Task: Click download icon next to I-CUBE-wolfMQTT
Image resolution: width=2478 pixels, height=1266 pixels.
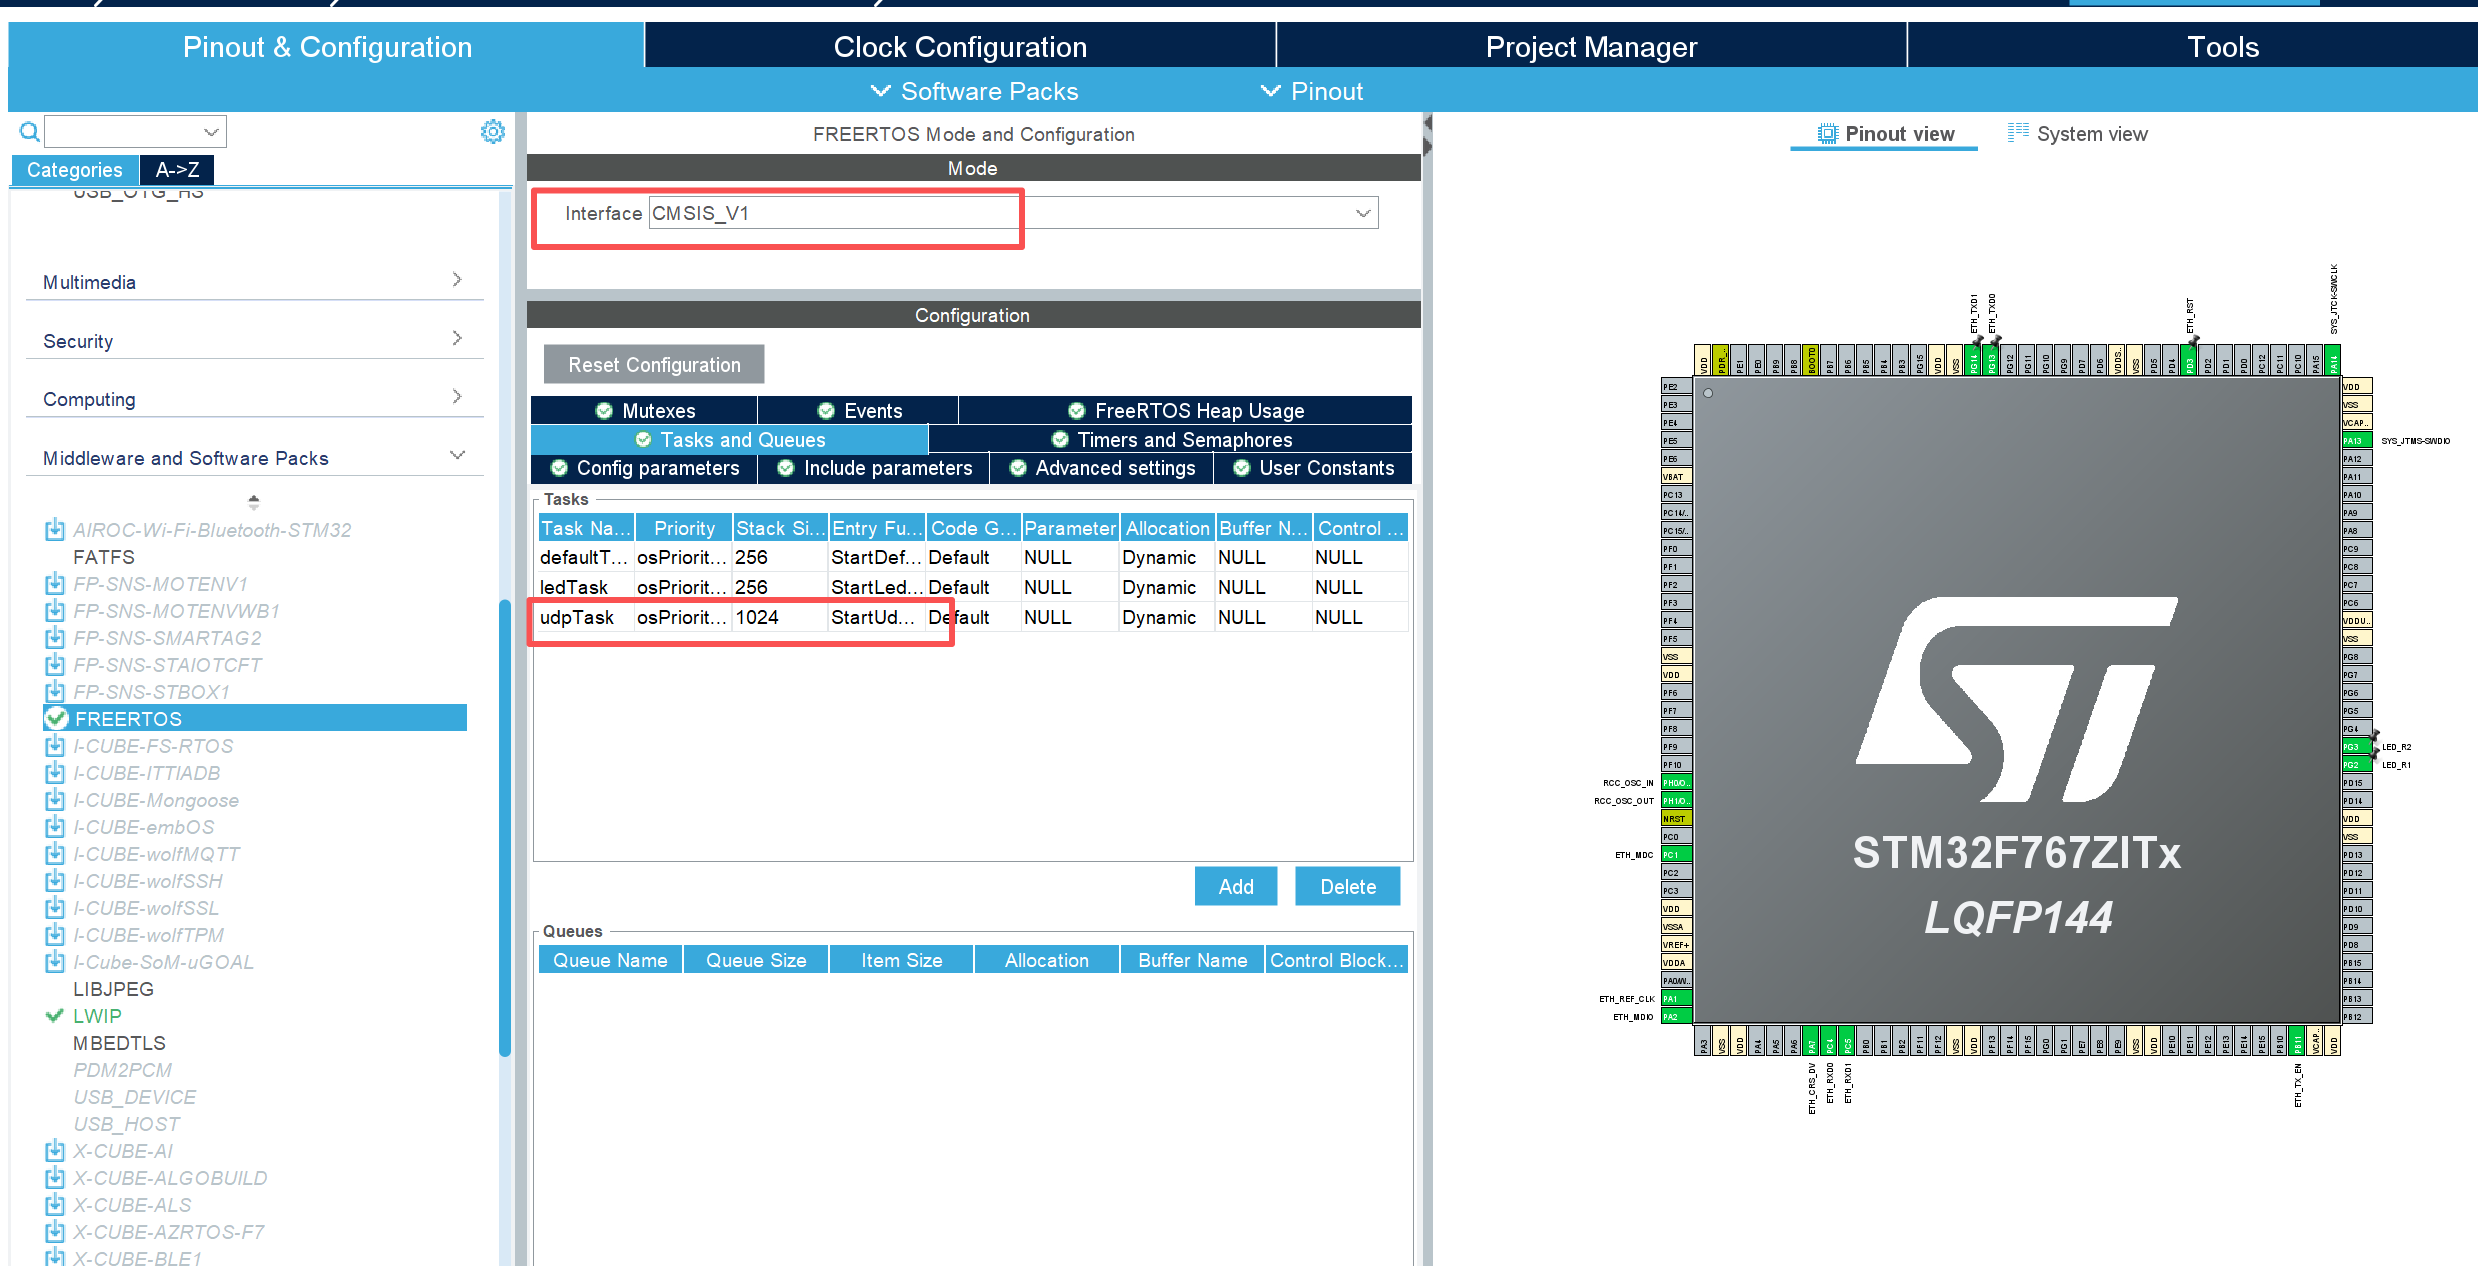Action: coord(55,853)
